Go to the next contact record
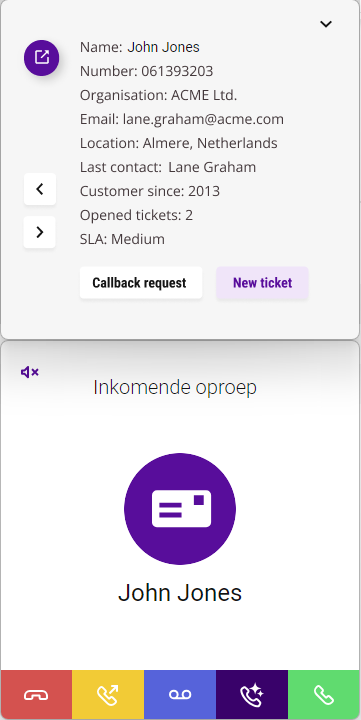The height and width of the screenshot is (720, 361). pyautogui.click(x=40, y=232)
